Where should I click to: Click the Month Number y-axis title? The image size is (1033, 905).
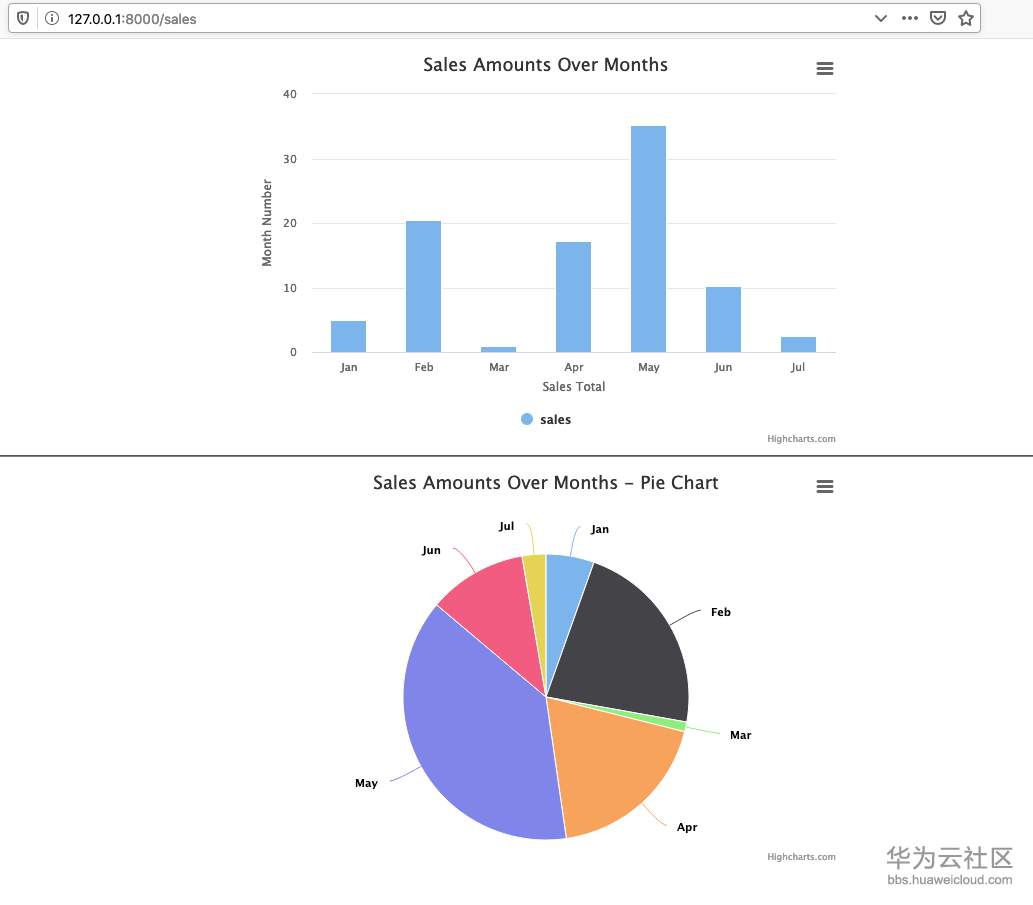[267, 223]
